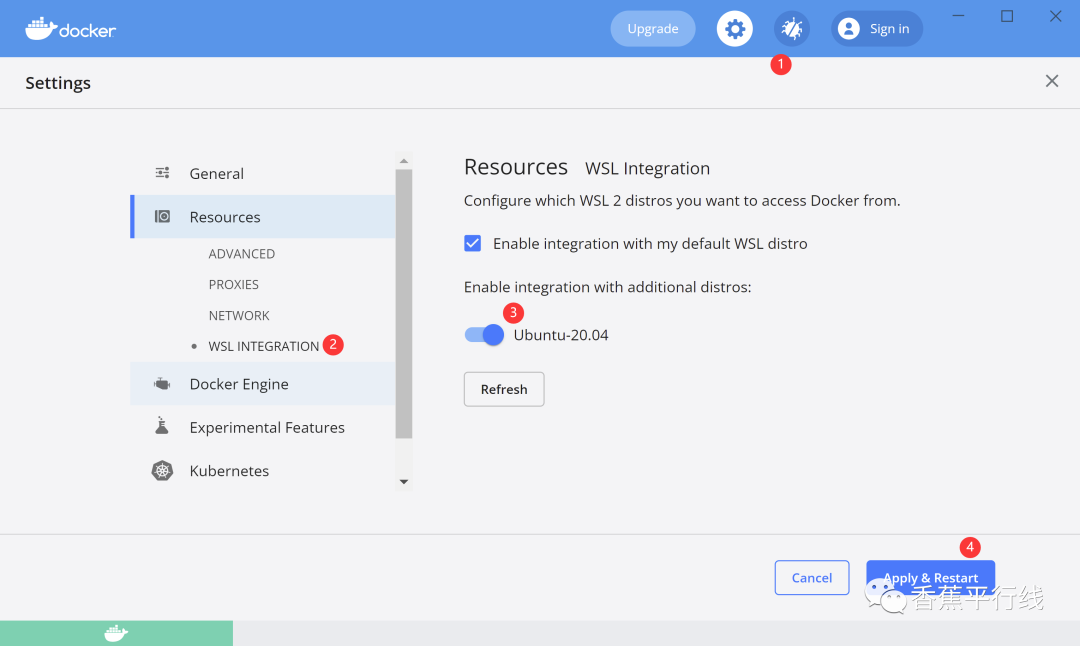1080x646 pixels.
Task: Open the Advanced resources section
Action: pos(241,253)
